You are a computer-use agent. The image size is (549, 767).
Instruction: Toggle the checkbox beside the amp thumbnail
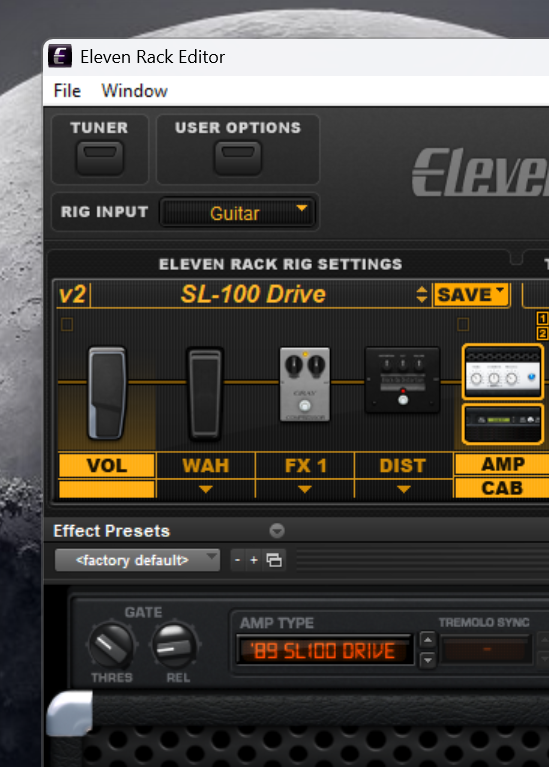(463, 324)
